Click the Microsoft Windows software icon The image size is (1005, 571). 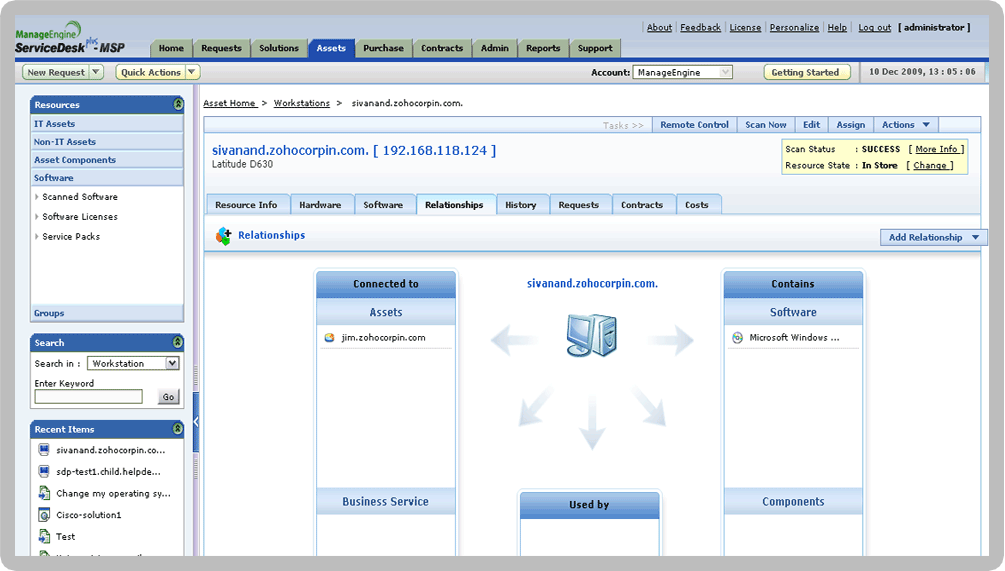coord(738,338)
